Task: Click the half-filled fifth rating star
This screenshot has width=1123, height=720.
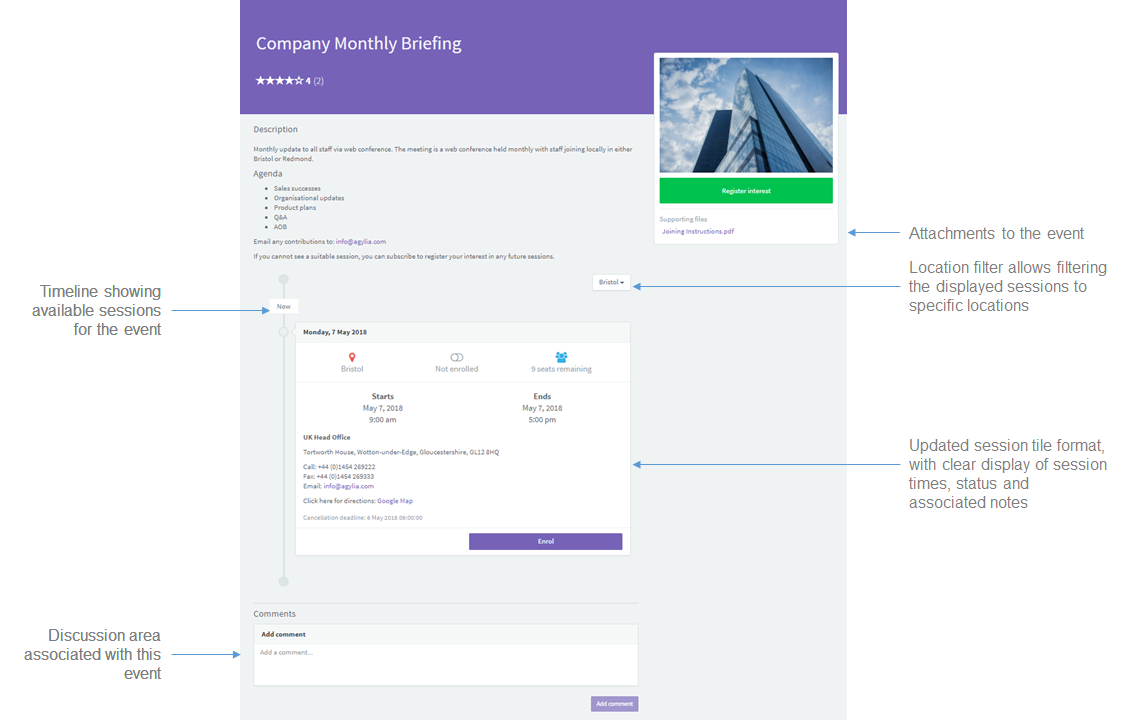Action: coord(300,80)
